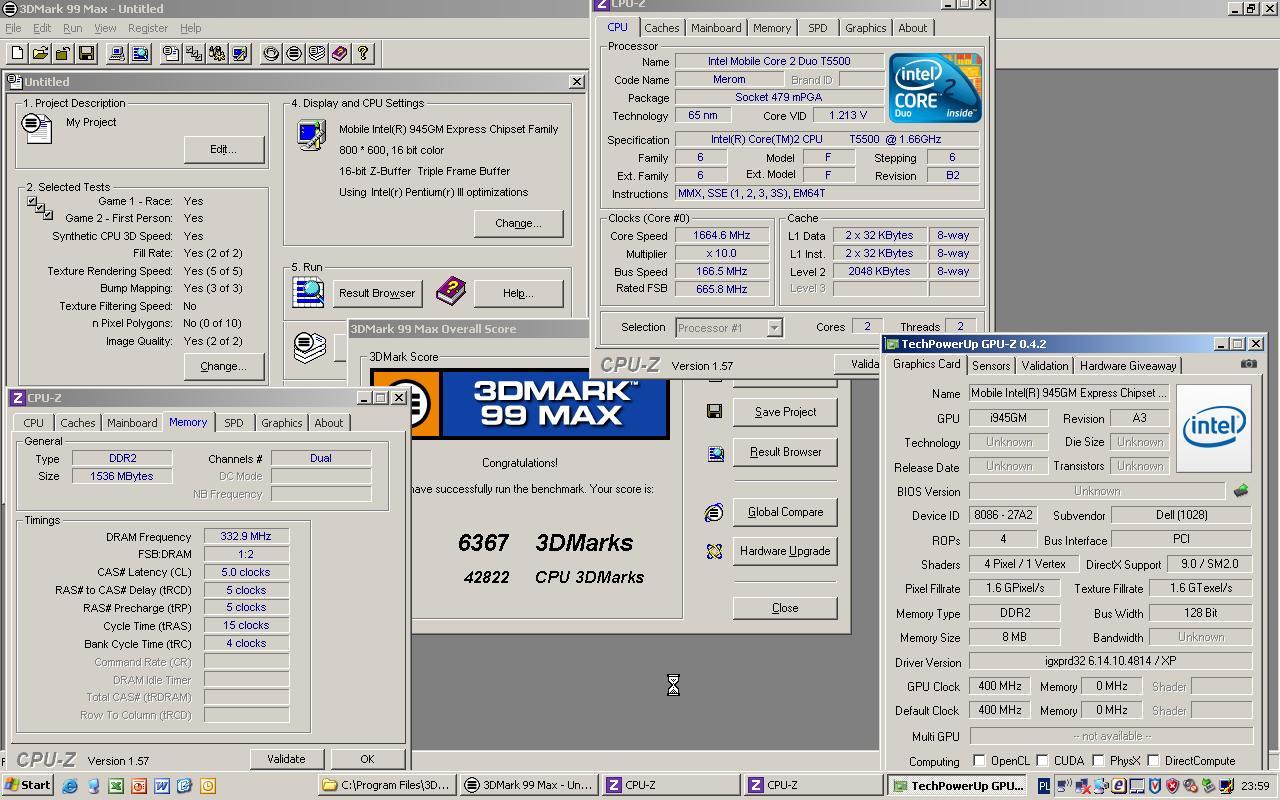Screen dimensions: 1280x800
Task: Click Hardware Upgrade button
Action: [785, 551]
